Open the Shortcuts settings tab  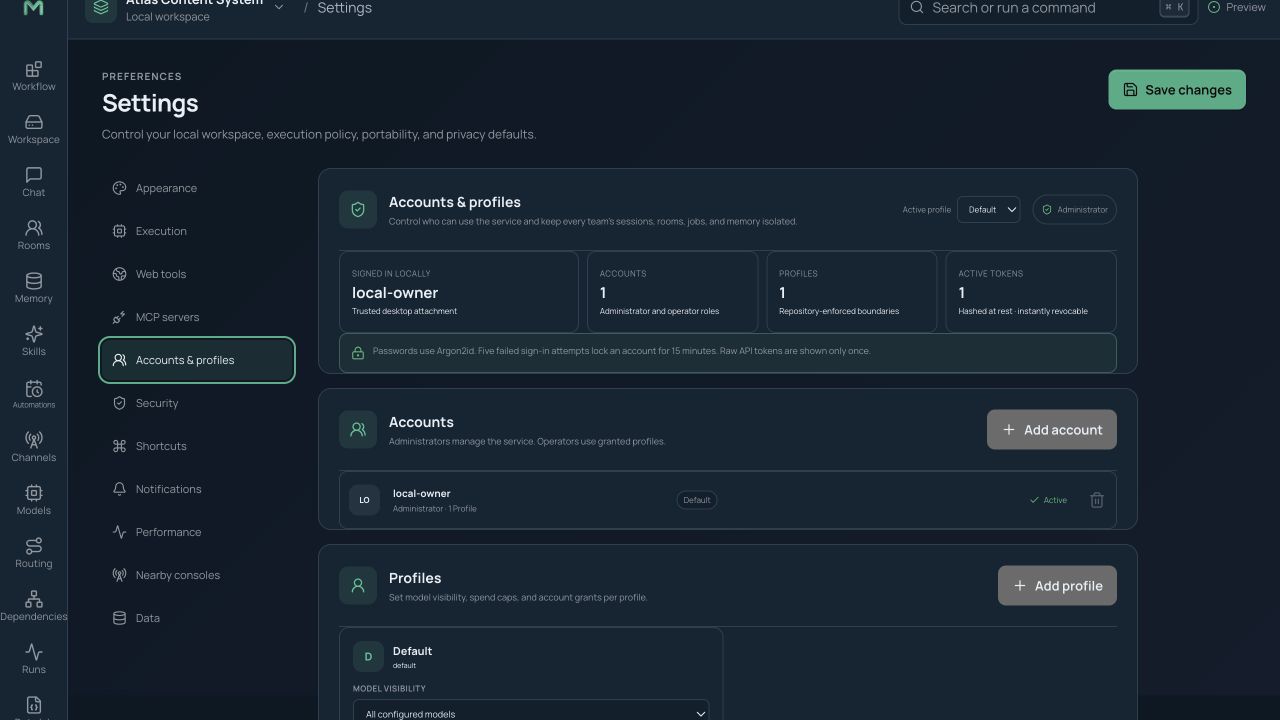[197, 446]
